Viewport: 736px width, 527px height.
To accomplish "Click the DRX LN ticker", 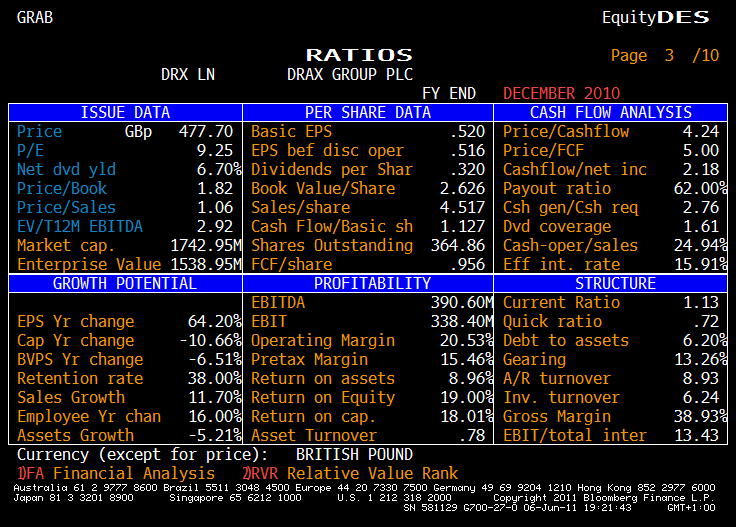I will (188, 74).
